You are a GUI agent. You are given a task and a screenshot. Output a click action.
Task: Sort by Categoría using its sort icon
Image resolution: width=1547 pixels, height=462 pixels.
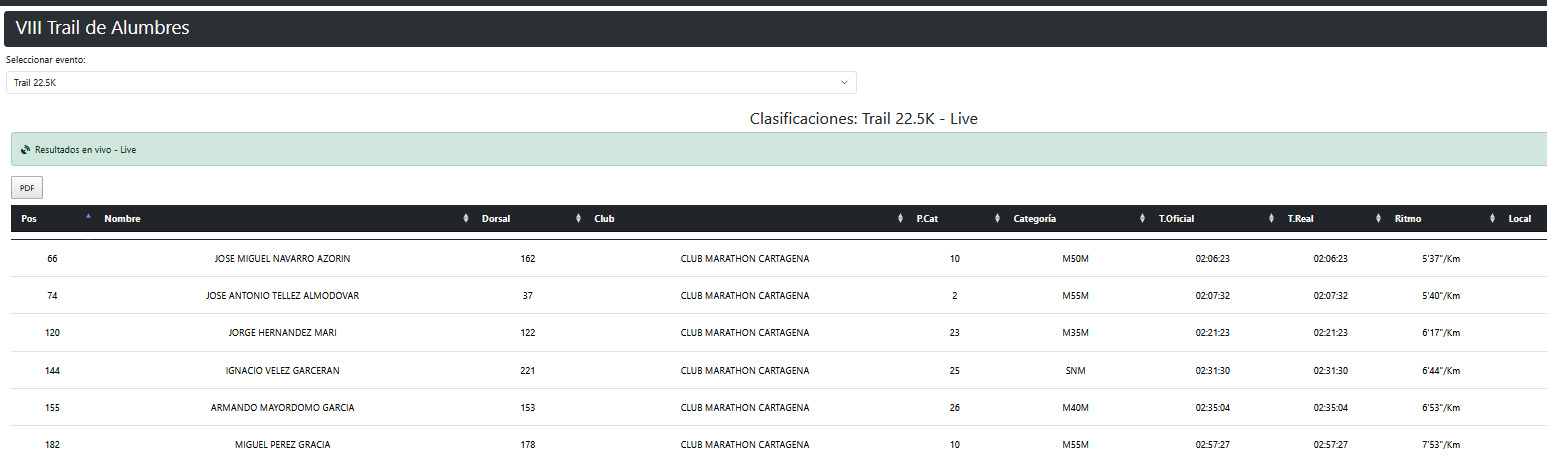tap(1143, 219)
